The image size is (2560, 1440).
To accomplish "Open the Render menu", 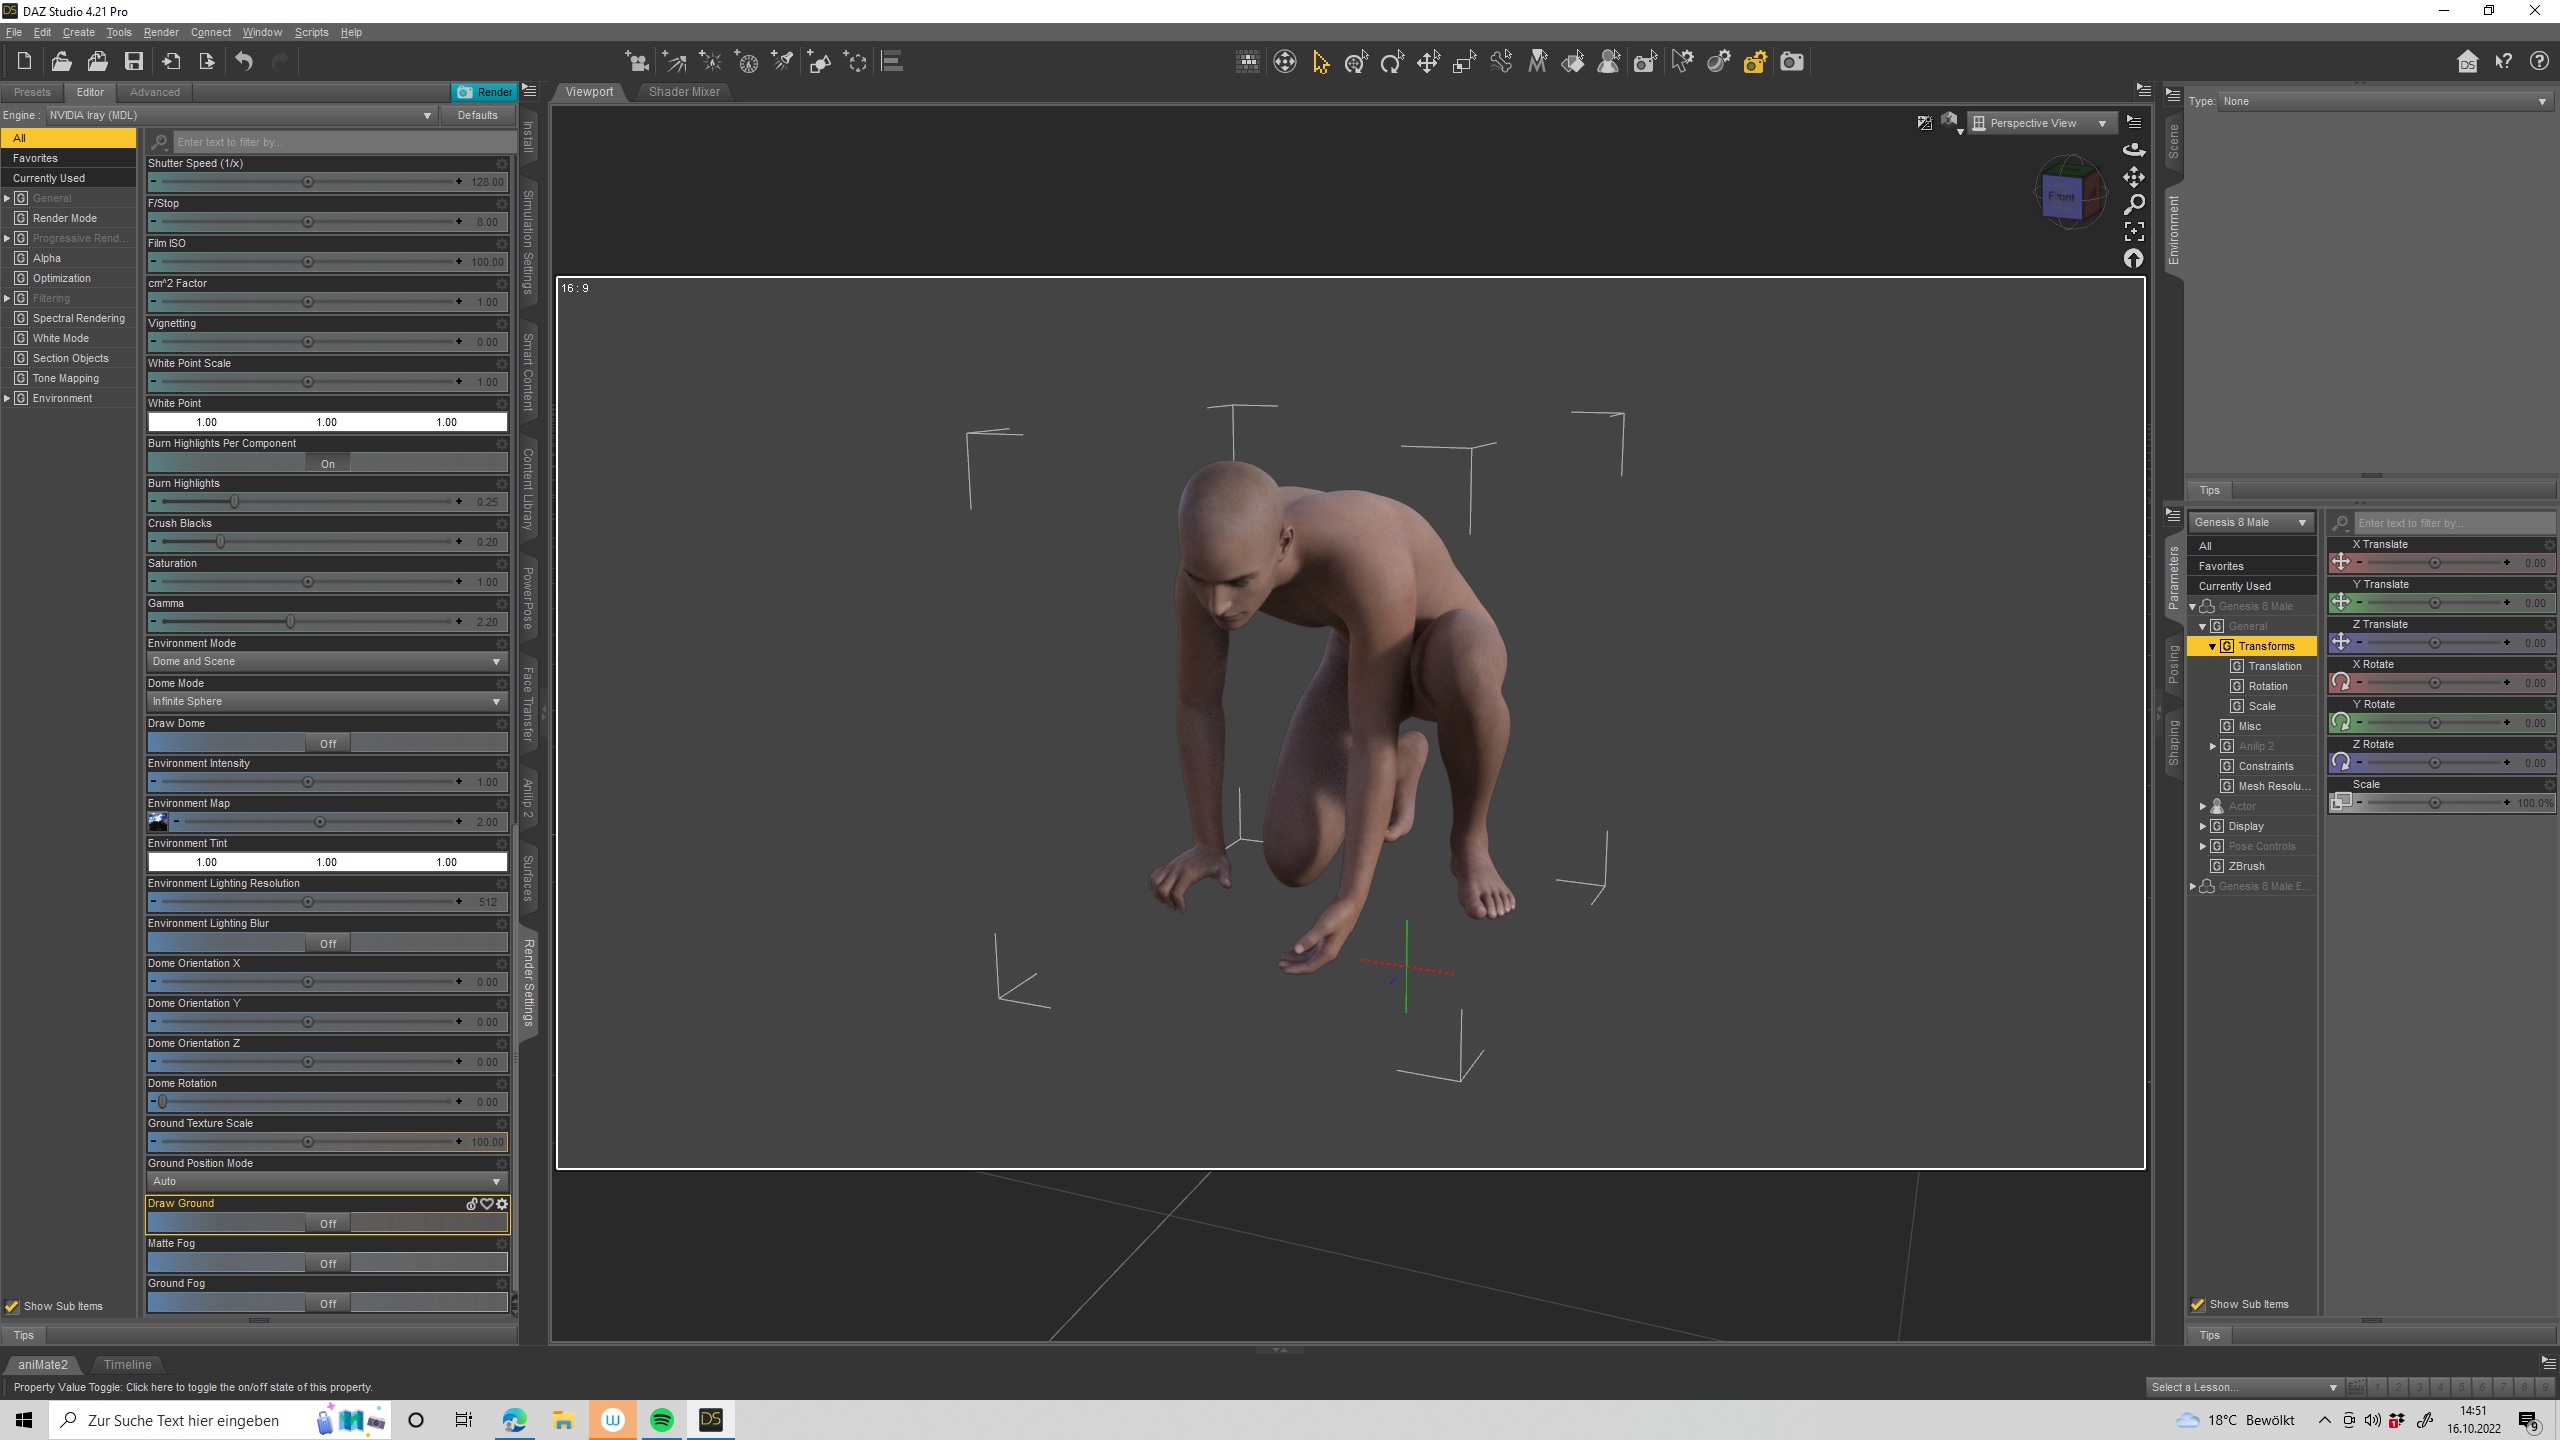I will pos(160,32).
